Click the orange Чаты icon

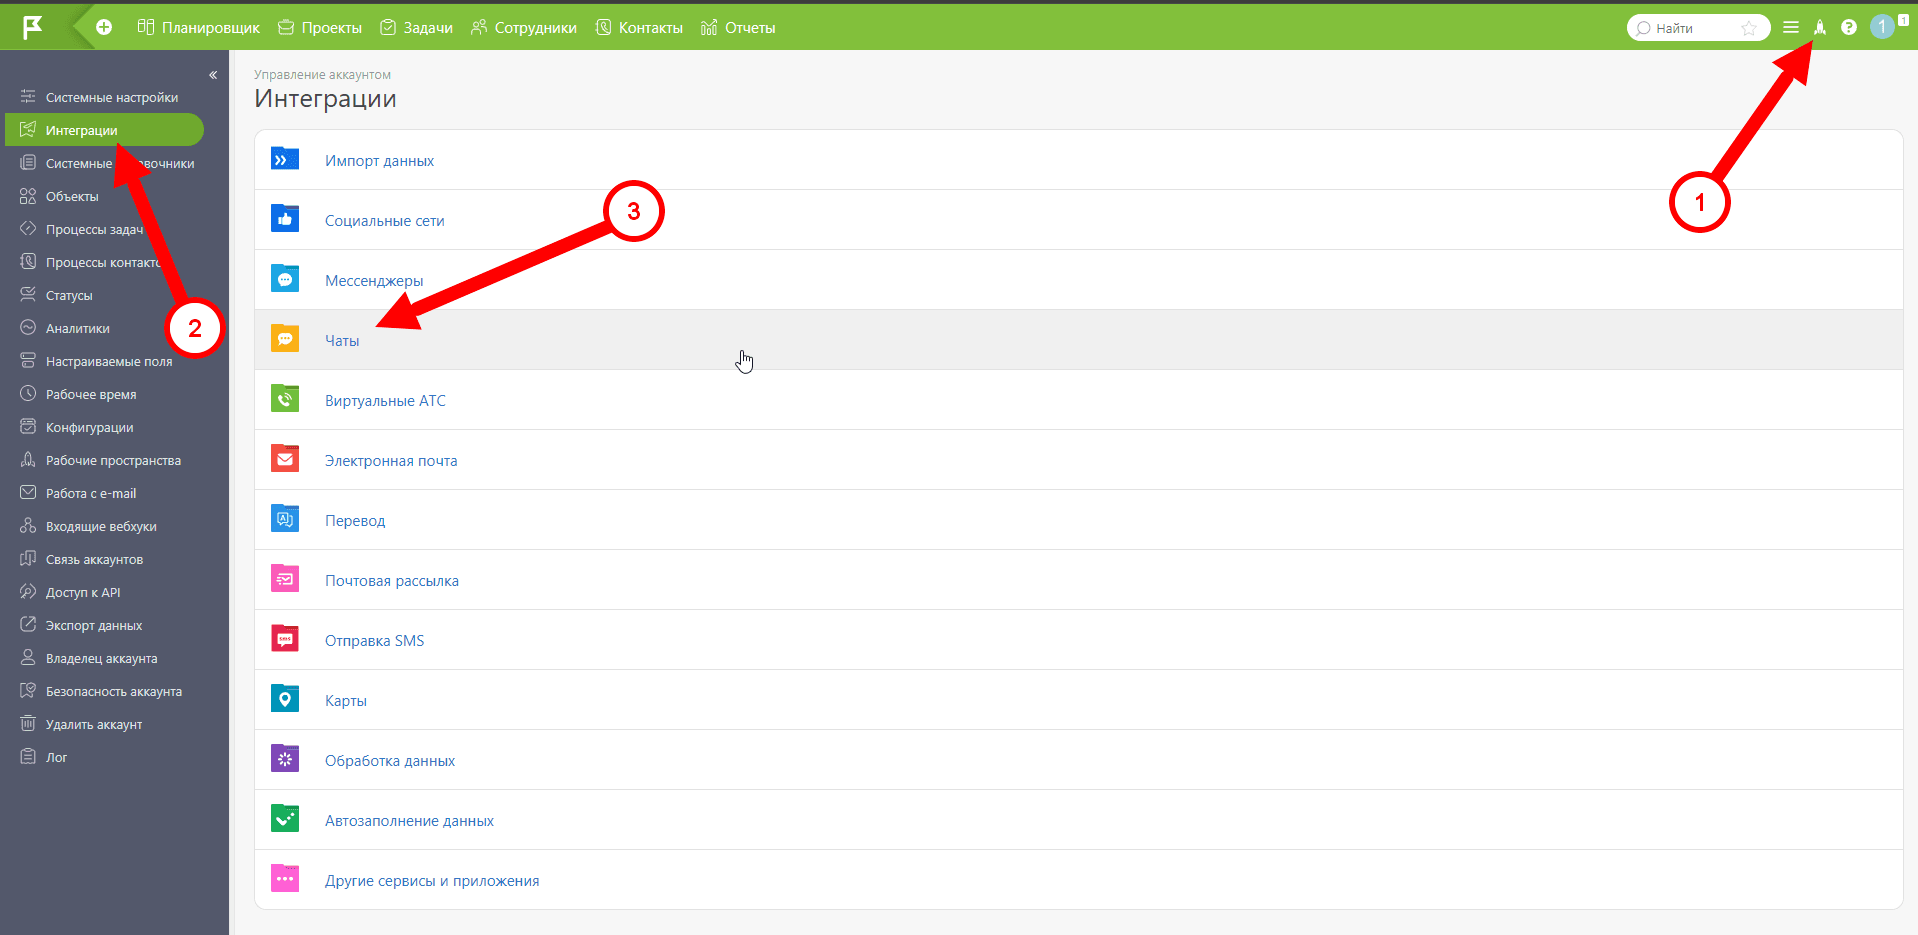285,339
